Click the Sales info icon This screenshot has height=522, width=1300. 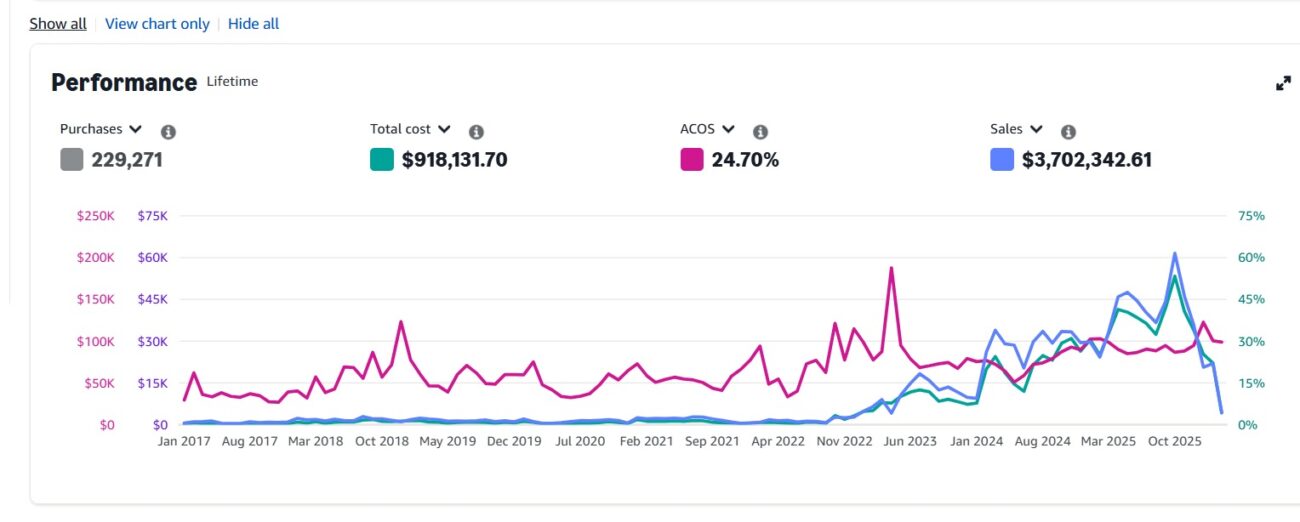point(1068,132)
